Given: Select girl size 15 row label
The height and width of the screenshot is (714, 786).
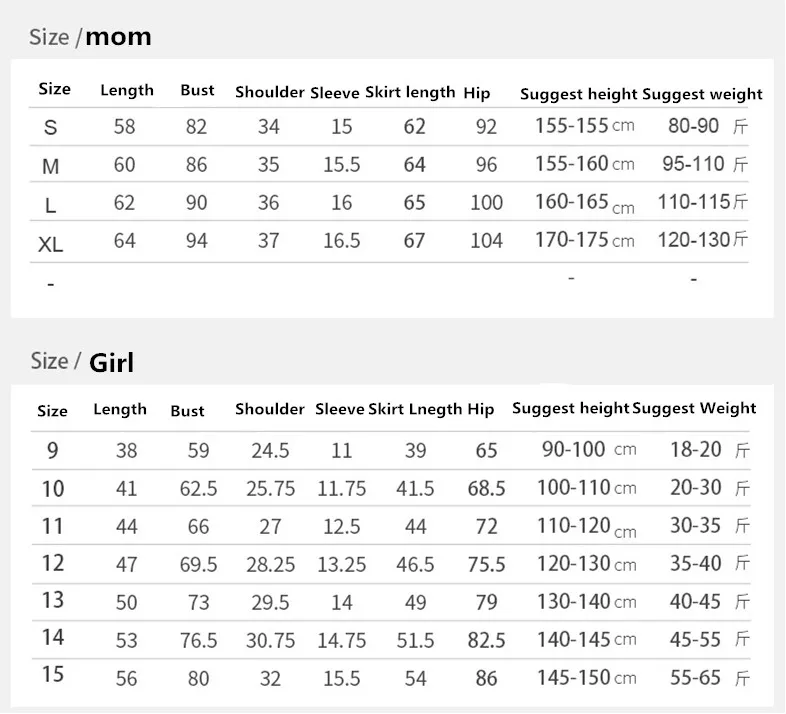Looking at the screenshot, I should (53, 674).
